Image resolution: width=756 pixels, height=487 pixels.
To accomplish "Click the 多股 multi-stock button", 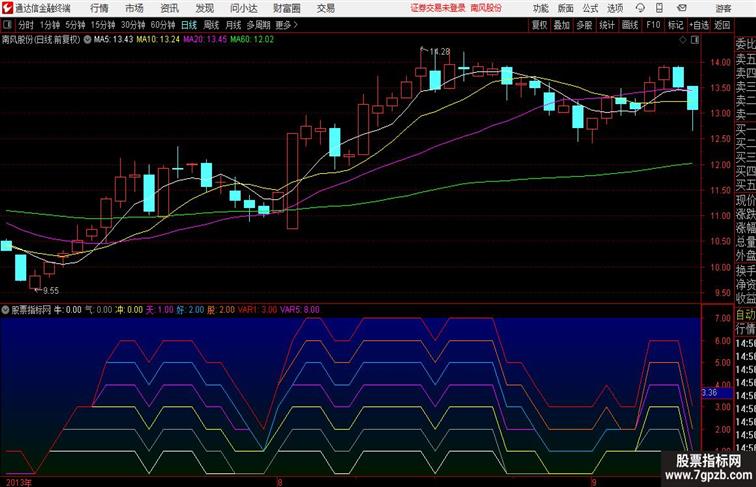I will coord(584,25).
